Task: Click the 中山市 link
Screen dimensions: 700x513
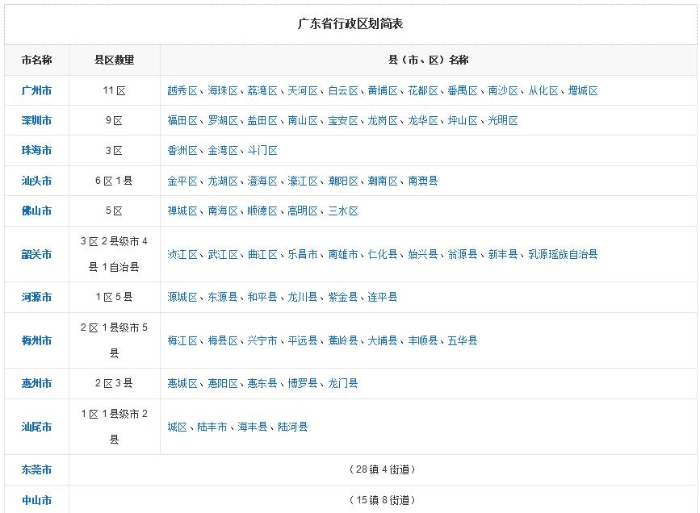Action: pos(37,499)
